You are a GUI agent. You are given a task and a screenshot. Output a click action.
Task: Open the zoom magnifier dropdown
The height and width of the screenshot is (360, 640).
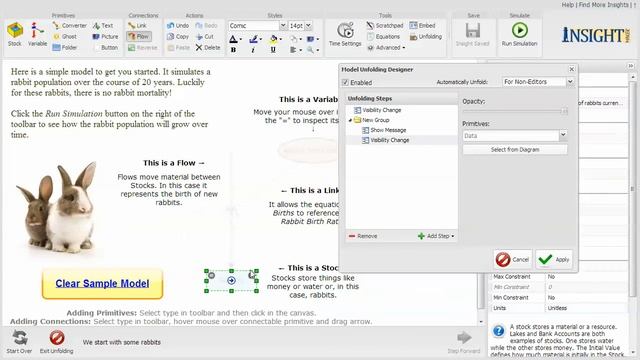tap(313, 50)
